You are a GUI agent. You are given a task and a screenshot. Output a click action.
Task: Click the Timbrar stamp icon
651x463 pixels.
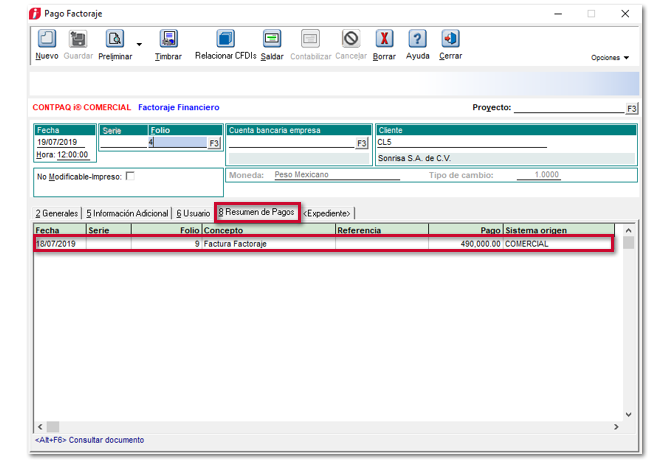[168, 40]
